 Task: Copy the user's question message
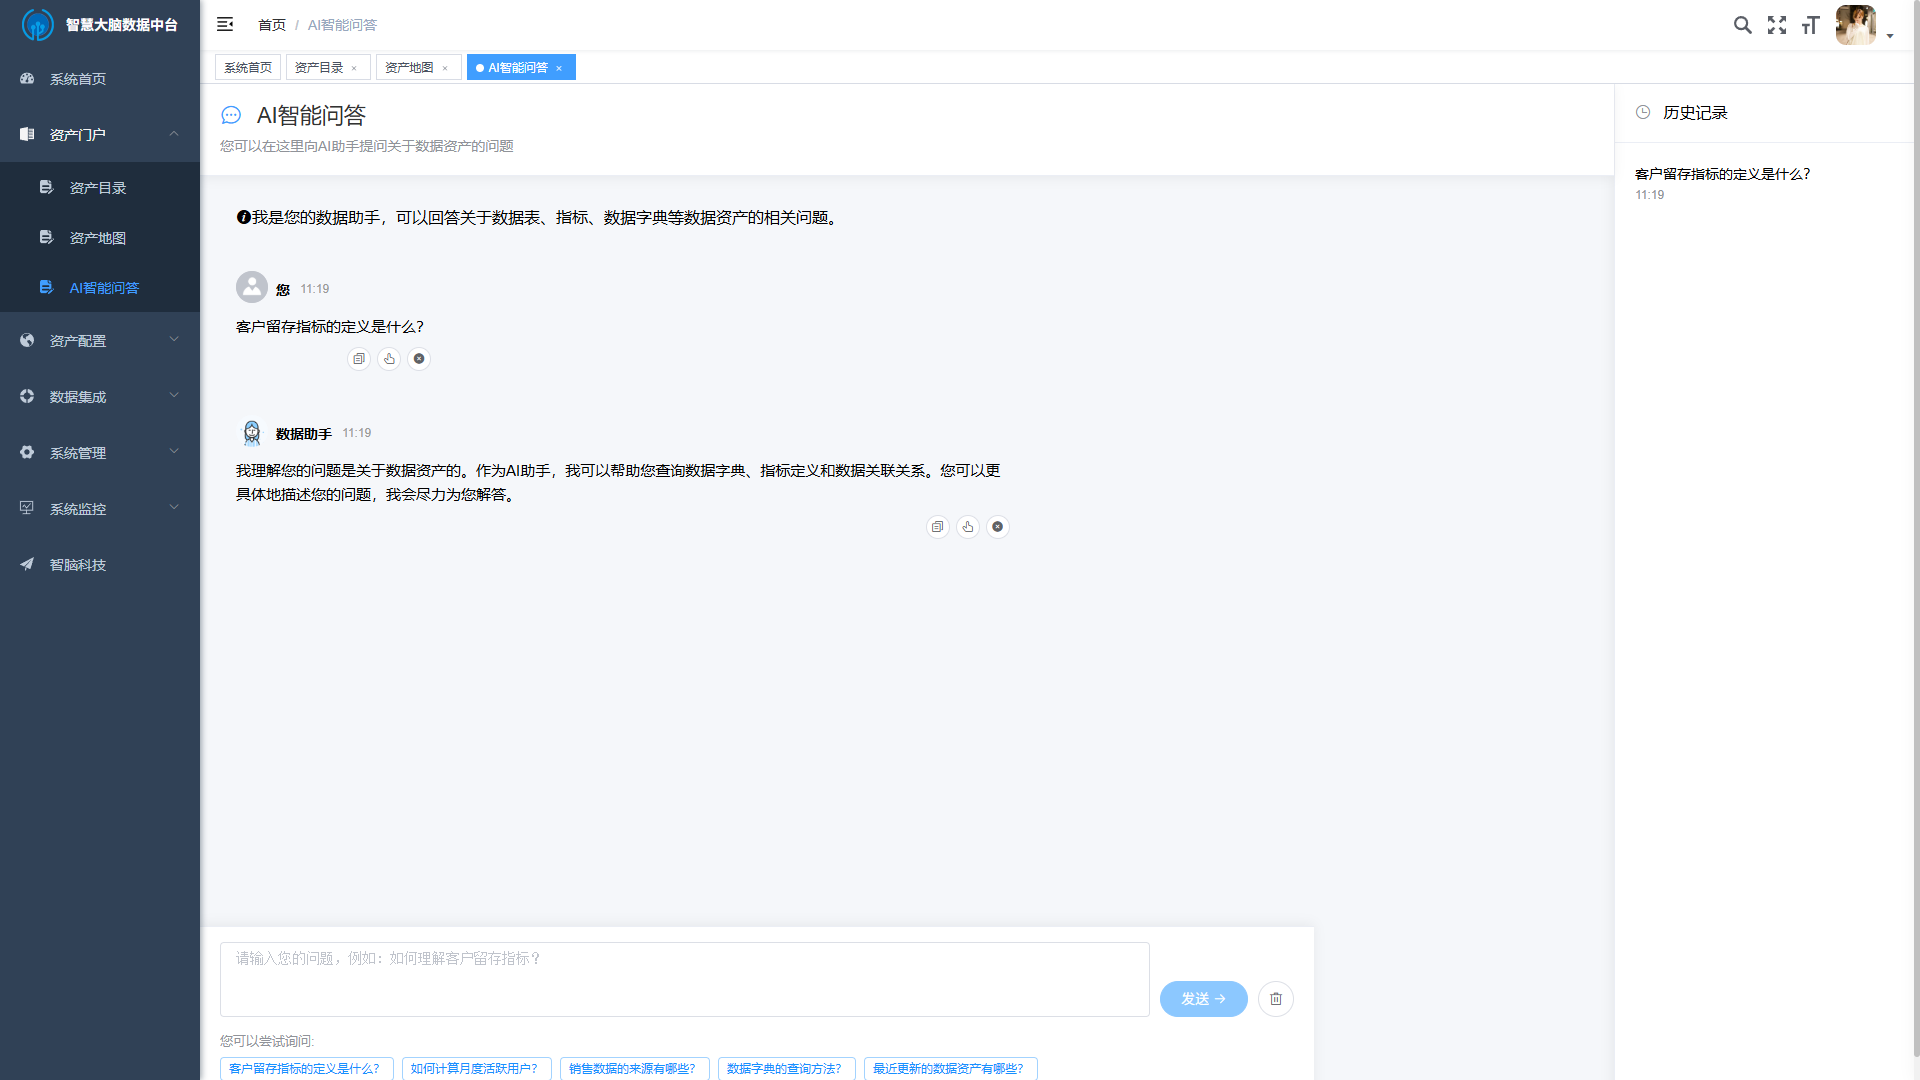tap(358, 358)
